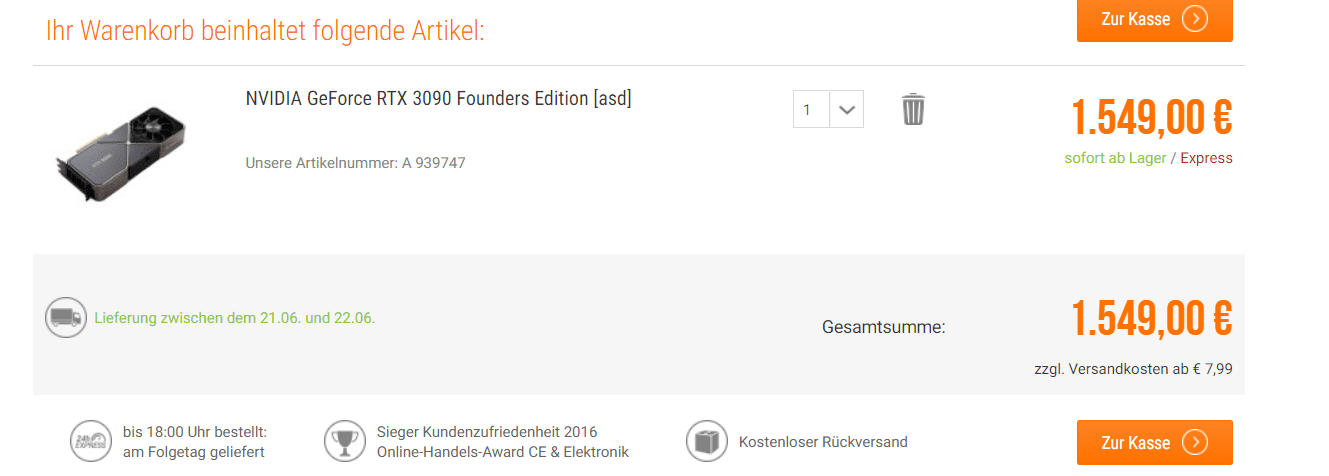Click the trash icon to remove the RTX 3090
This screenshot has height=476, width=1329.
913,109
